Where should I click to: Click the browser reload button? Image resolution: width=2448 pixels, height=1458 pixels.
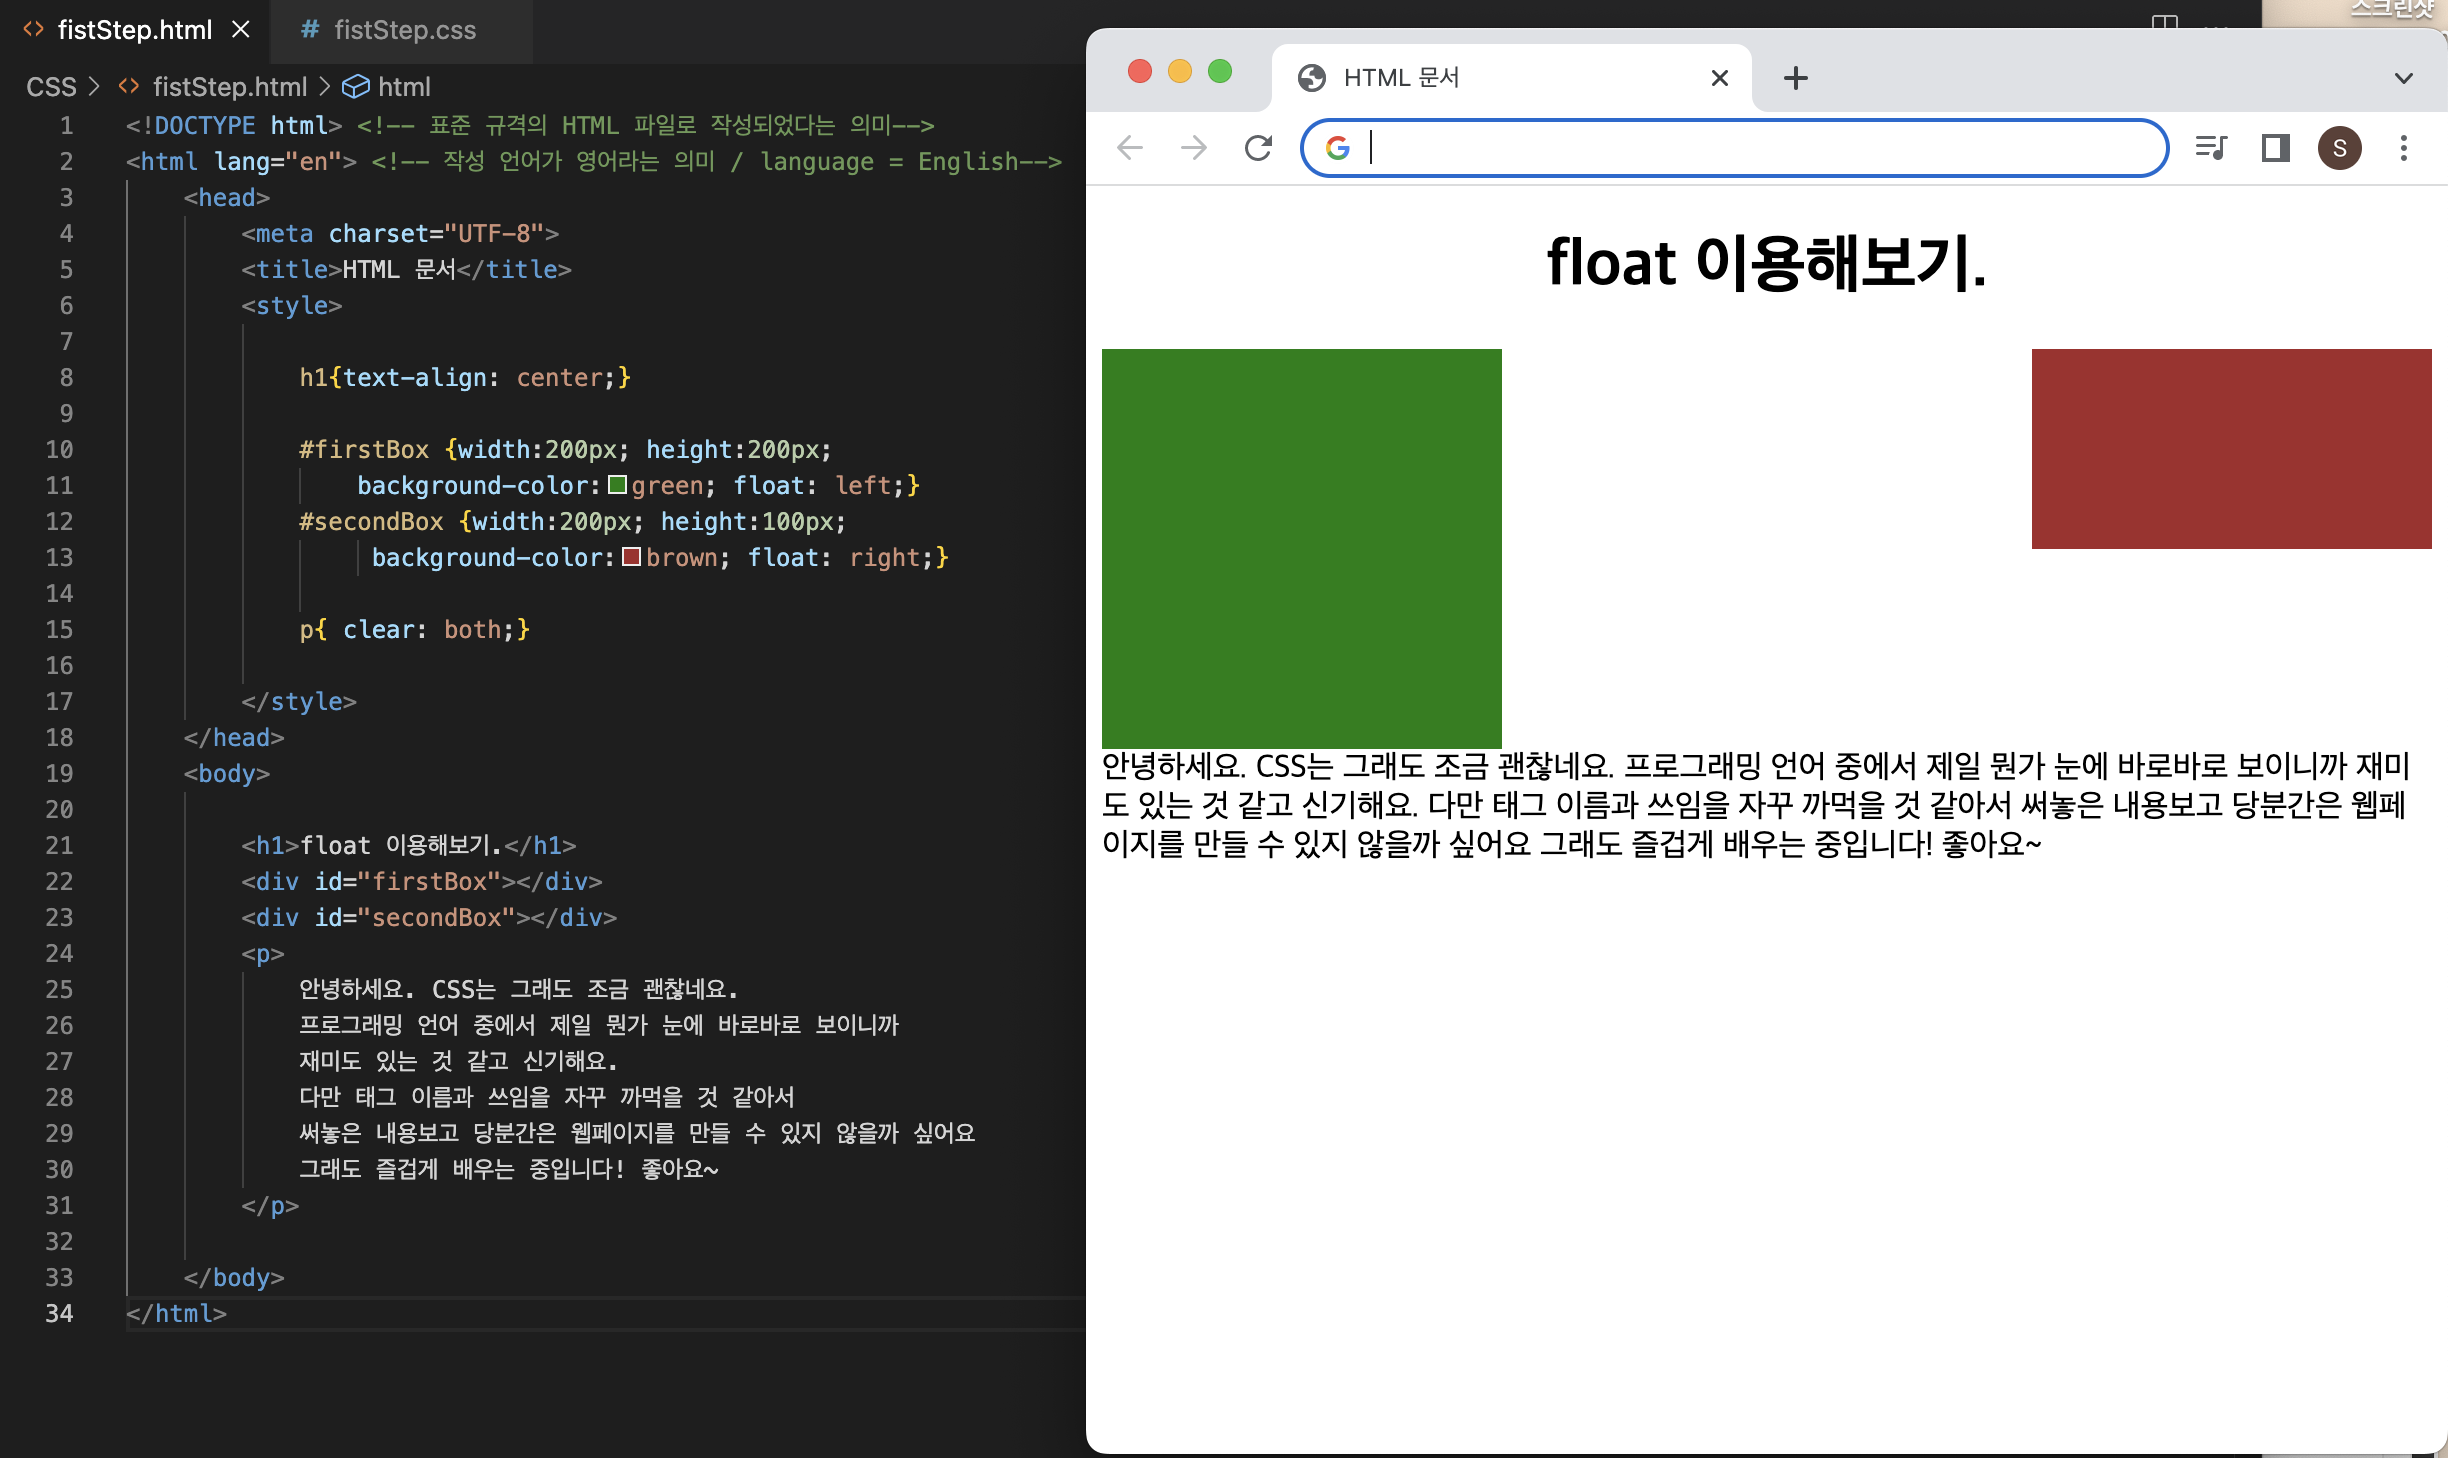click(x=1258, y=148)
